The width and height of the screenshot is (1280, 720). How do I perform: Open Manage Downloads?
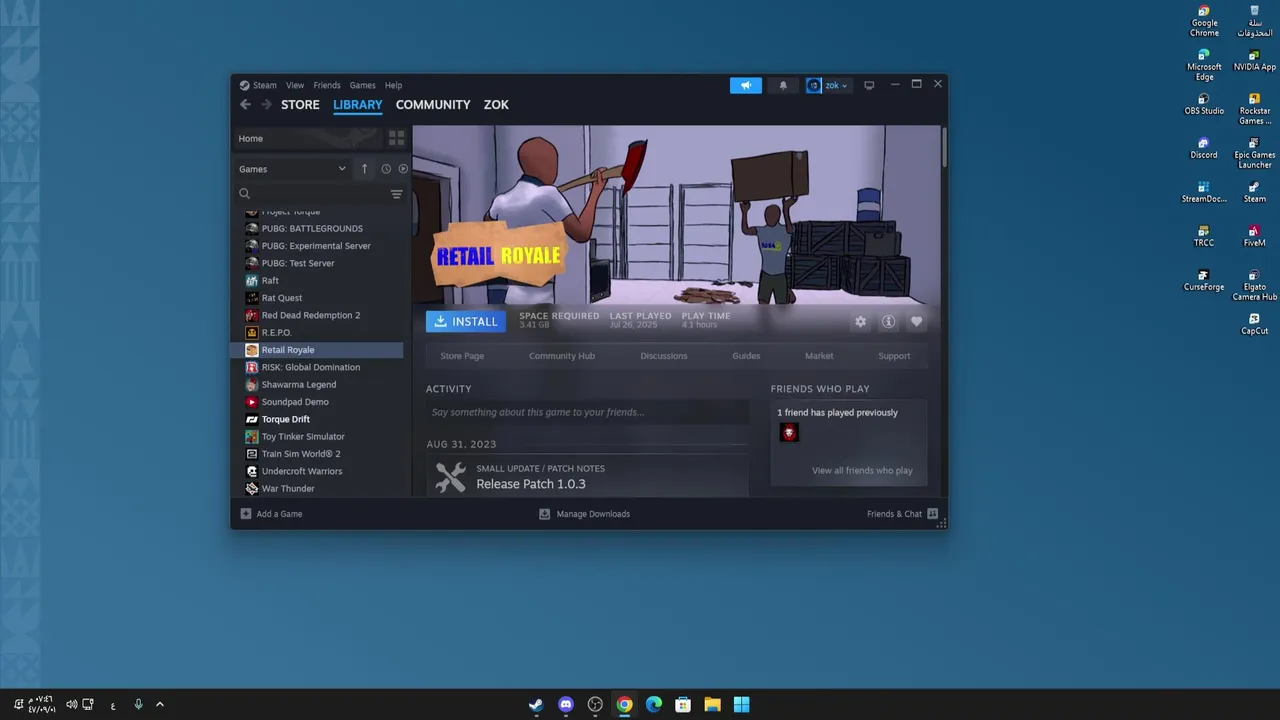[584, 514]
